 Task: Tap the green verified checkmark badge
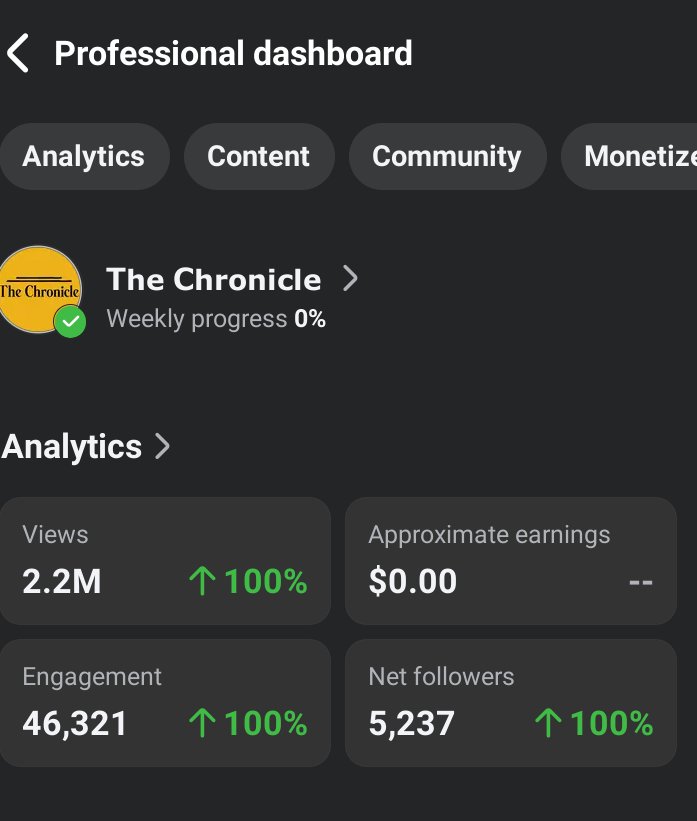click(70, 321)
